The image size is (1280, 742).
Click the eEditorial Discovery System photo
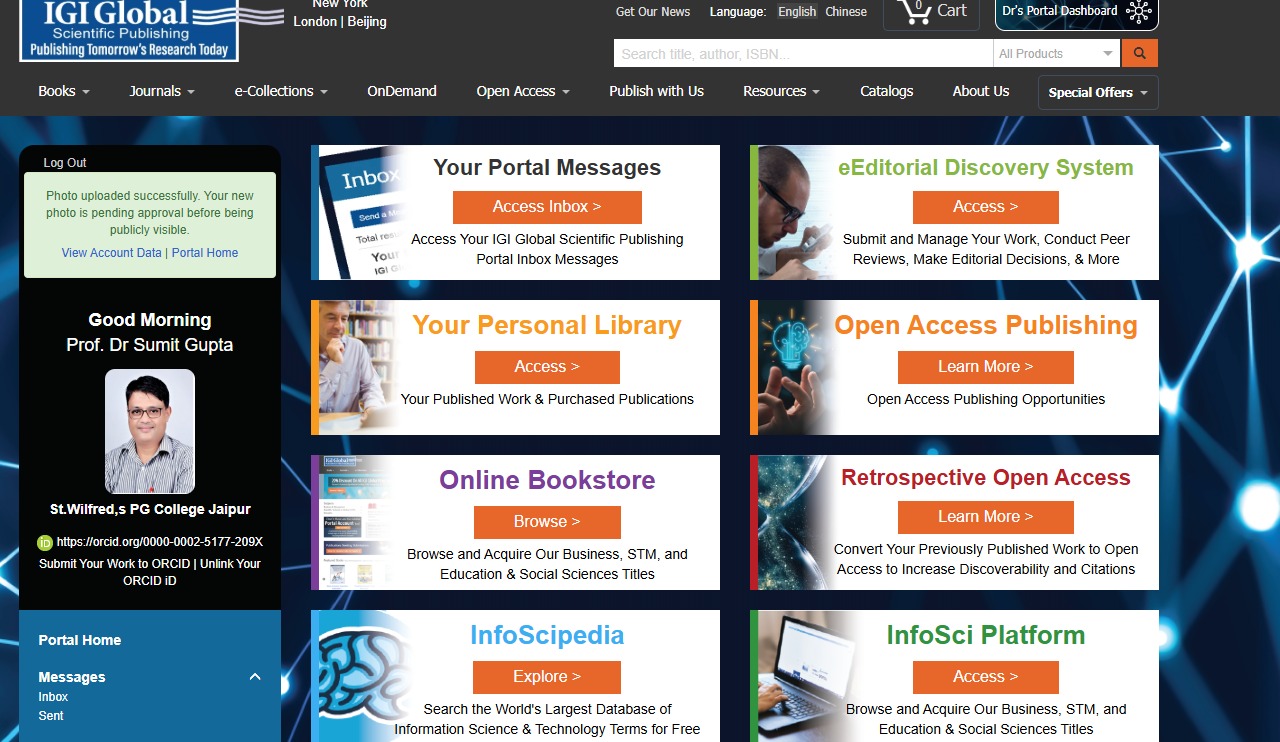click(x=796, y=212)
